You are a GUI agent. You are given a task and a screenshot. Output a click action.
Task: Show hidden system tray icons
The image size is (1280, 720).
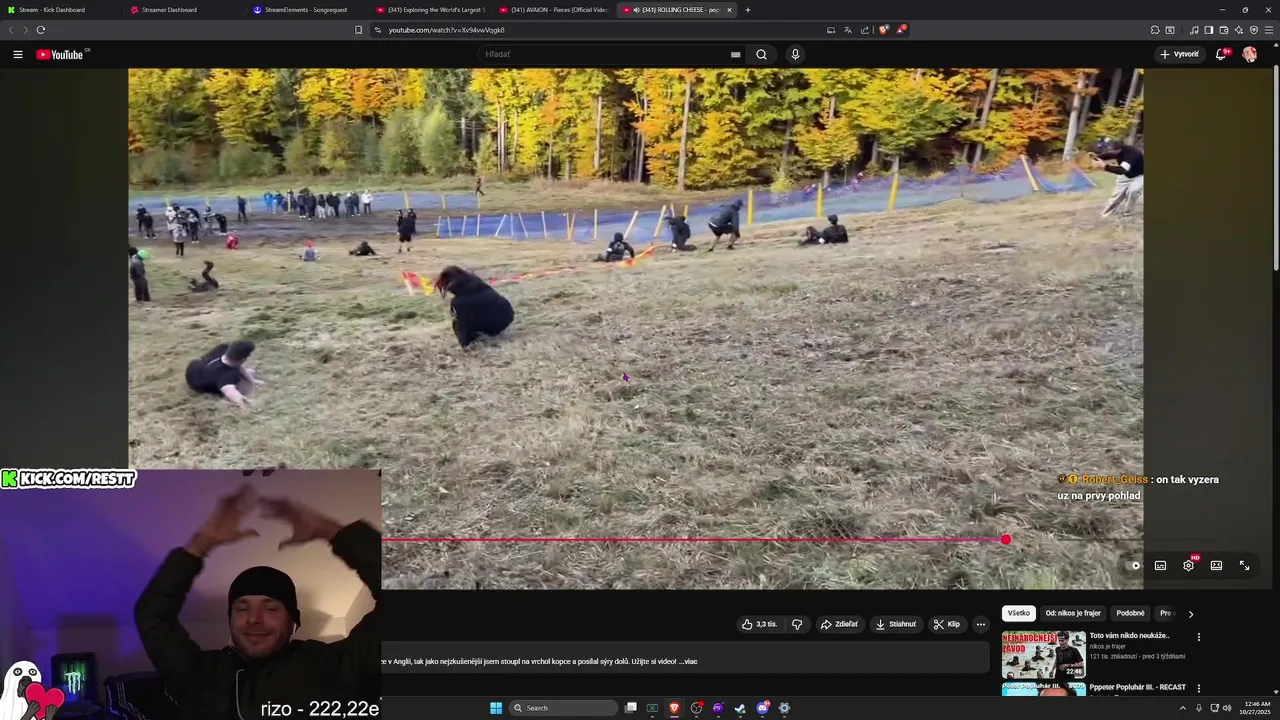click(x=1184, y=708)
